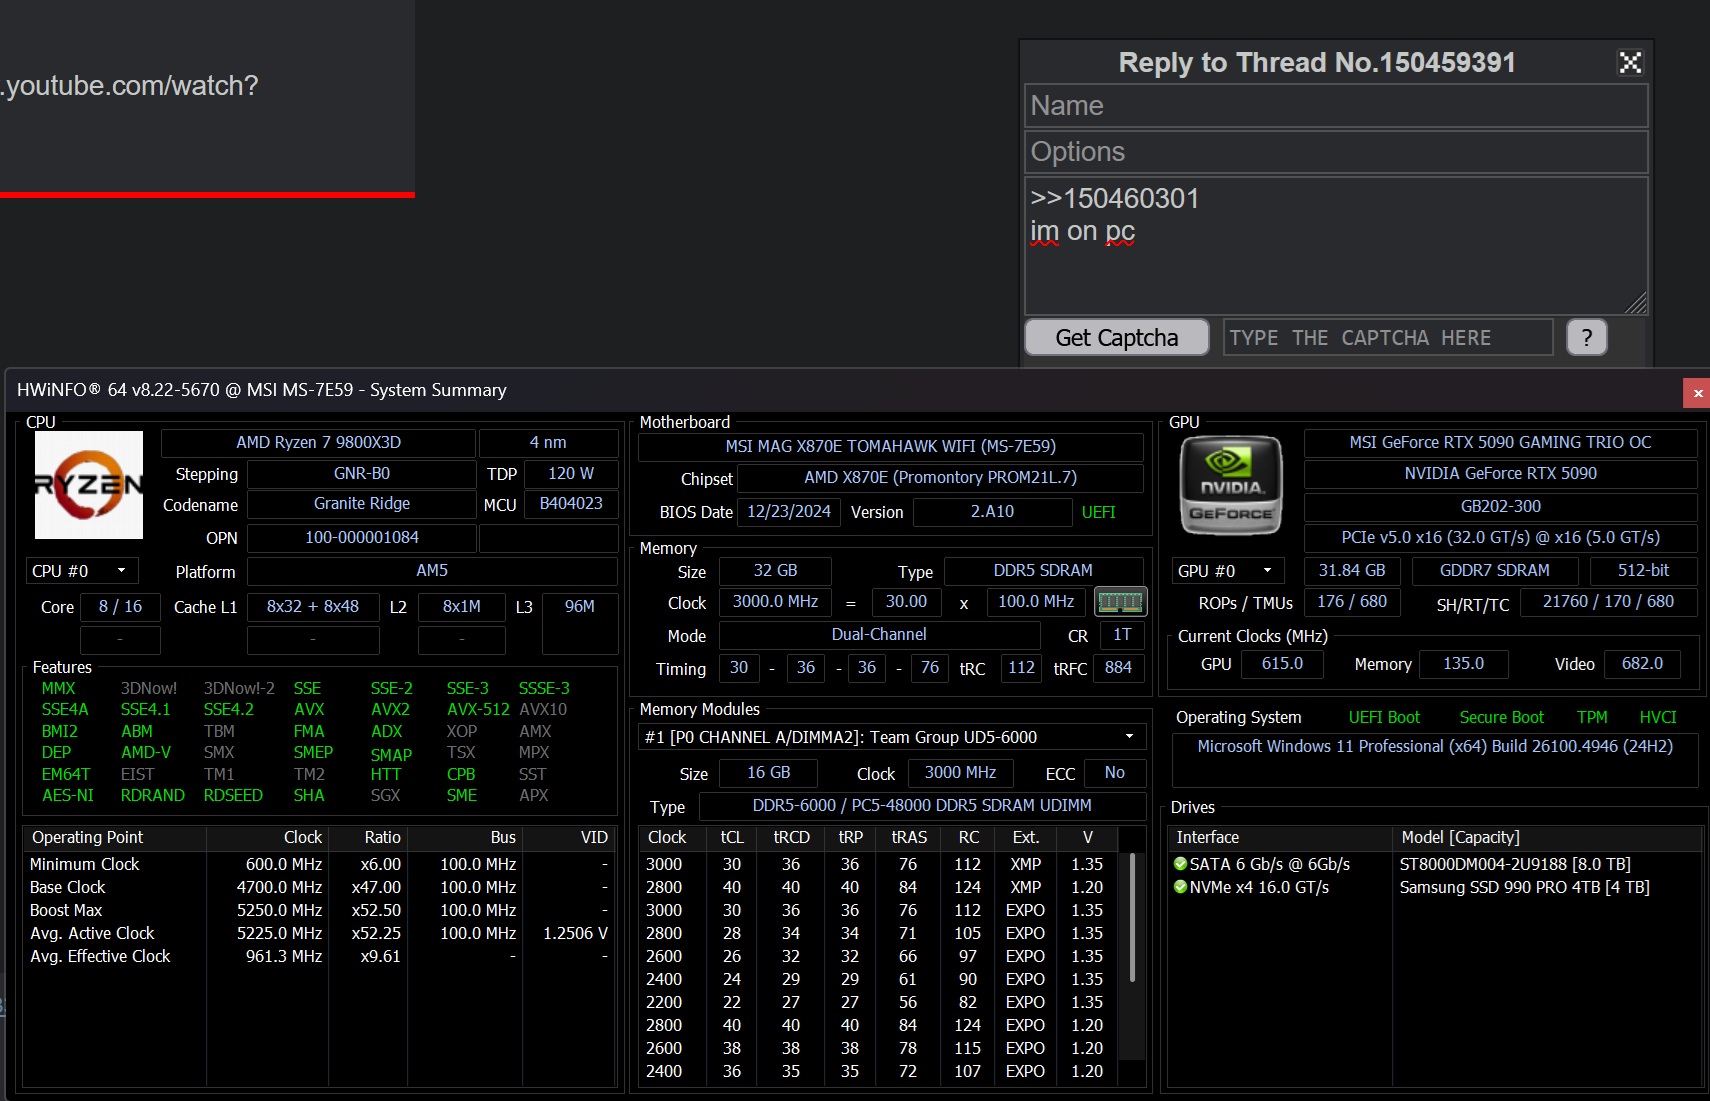Click the UEFI Boot indicator
The image size is (1710, 1101).
point(1384,717)
